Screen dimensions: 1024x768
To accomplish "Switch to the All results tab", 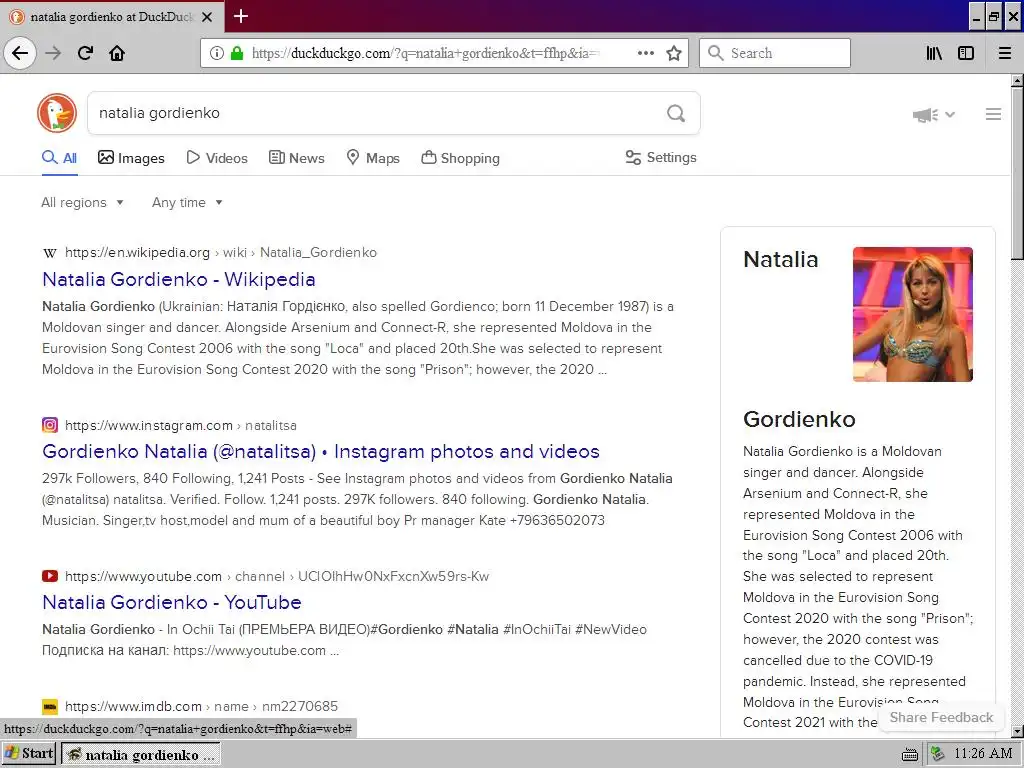I will 59,158.
